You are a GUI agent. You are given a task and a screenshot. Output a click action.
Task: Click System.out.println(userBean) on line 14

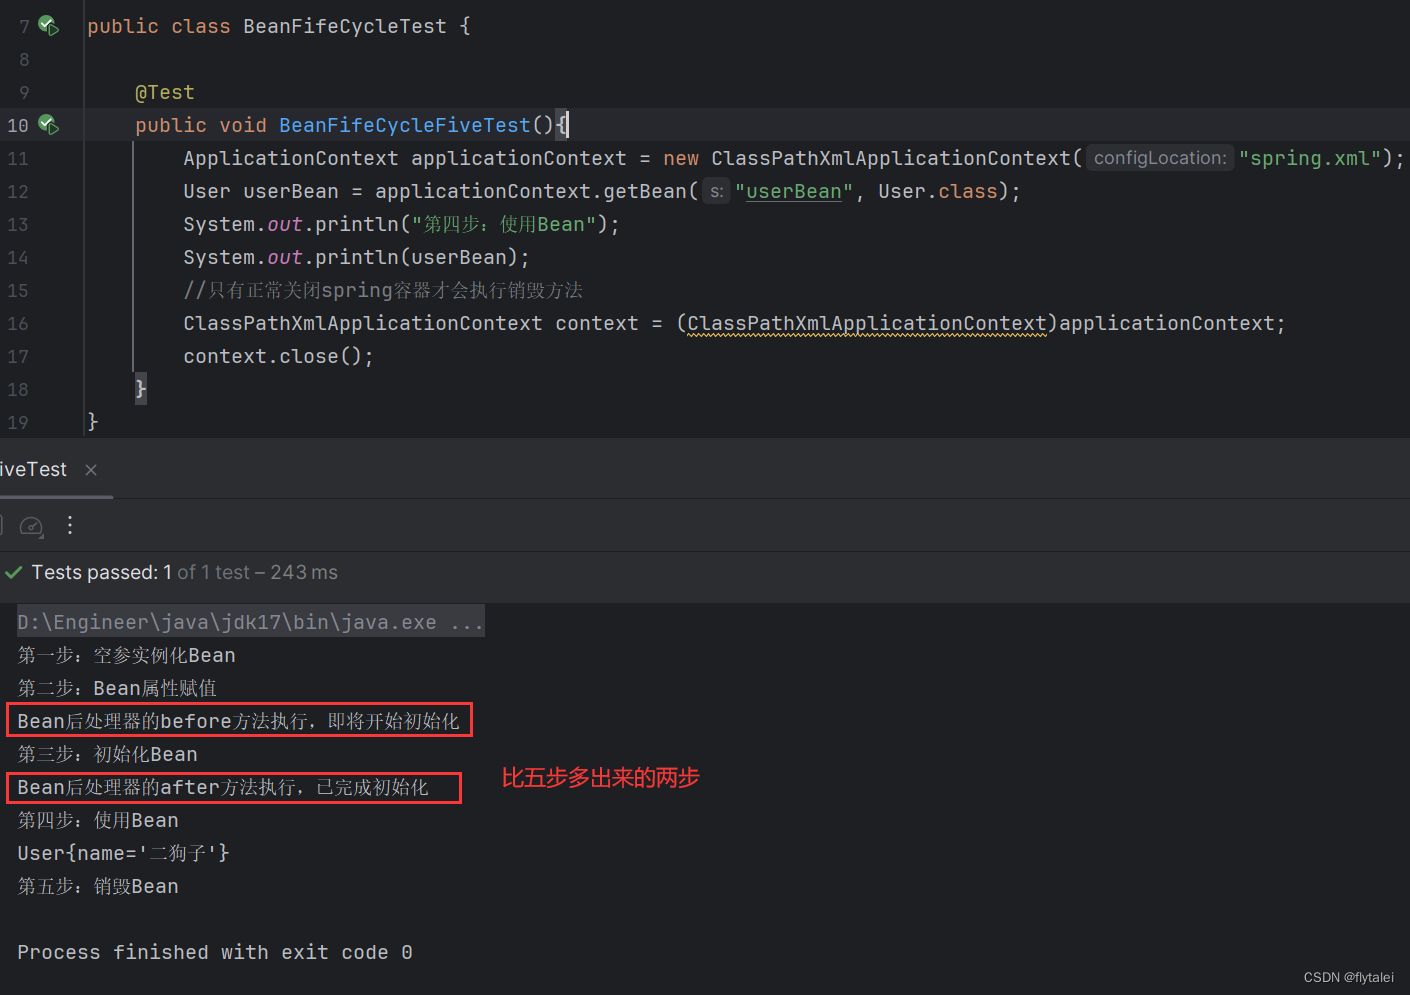[x=356, y=257]
